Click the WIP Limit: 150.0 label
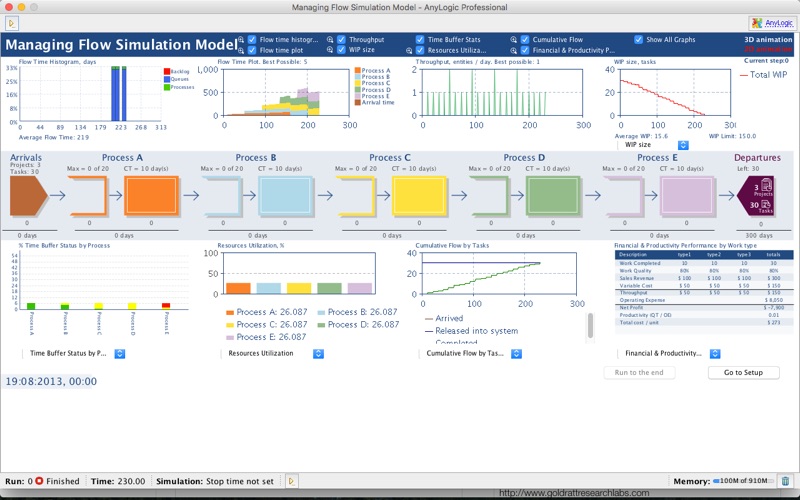The image size is (800, 500). pos(732,136)
